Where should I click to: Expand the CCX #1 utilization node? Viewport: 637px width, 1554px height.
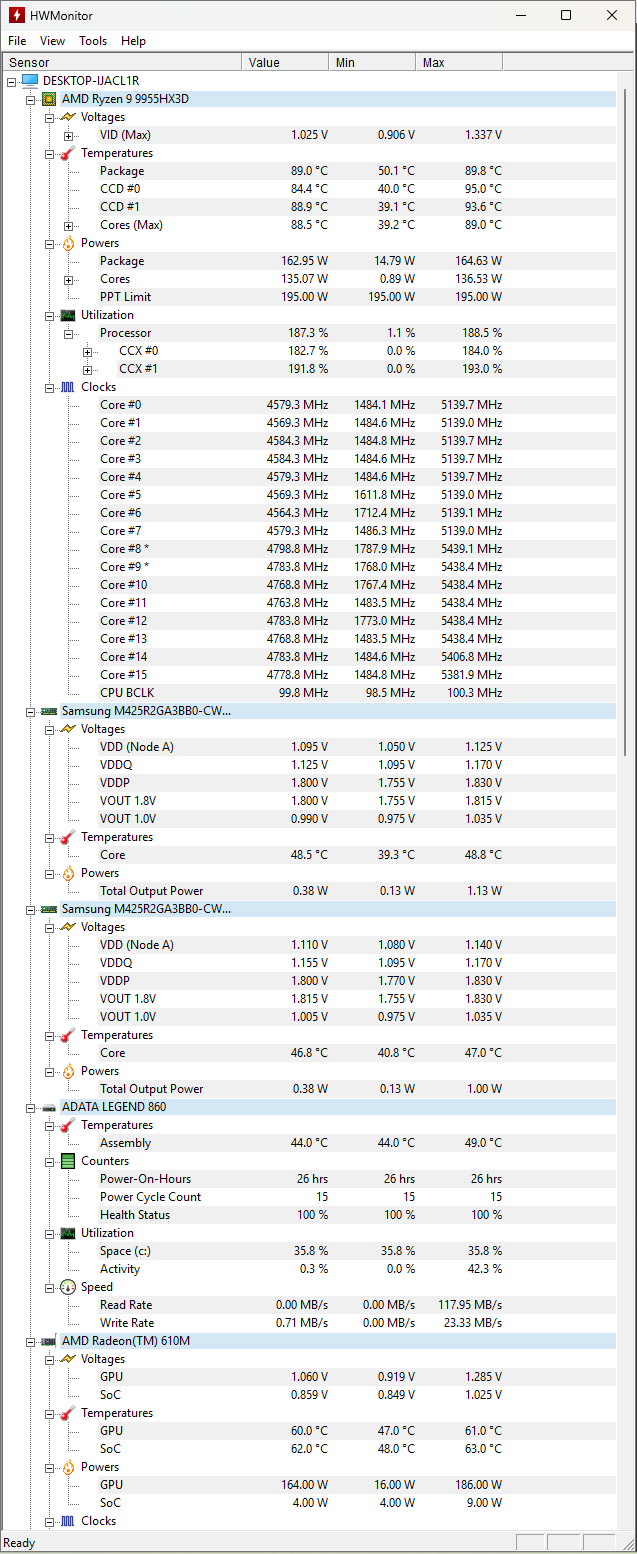87,369
